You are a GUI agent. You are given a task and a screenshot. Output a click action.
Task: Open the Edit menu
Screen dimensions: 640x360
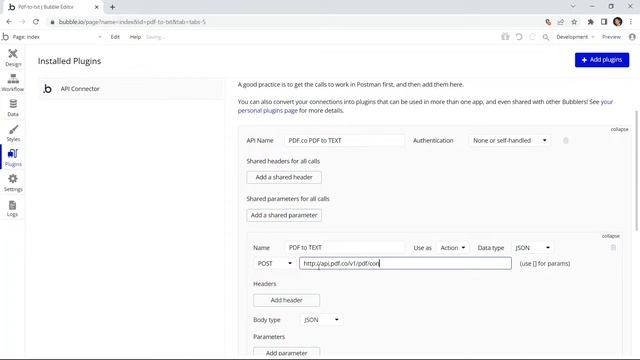pyautogui.click(x=115, y=37)
